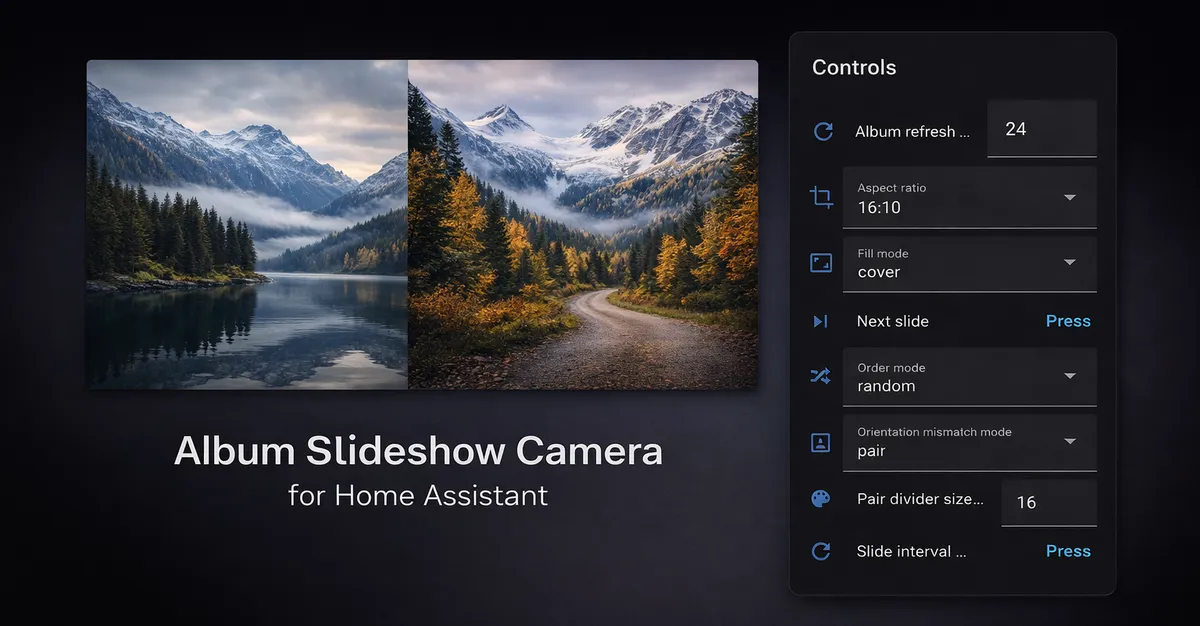Click the Next slide label text
Screen dimensions: 1200x626
(893, 321)
